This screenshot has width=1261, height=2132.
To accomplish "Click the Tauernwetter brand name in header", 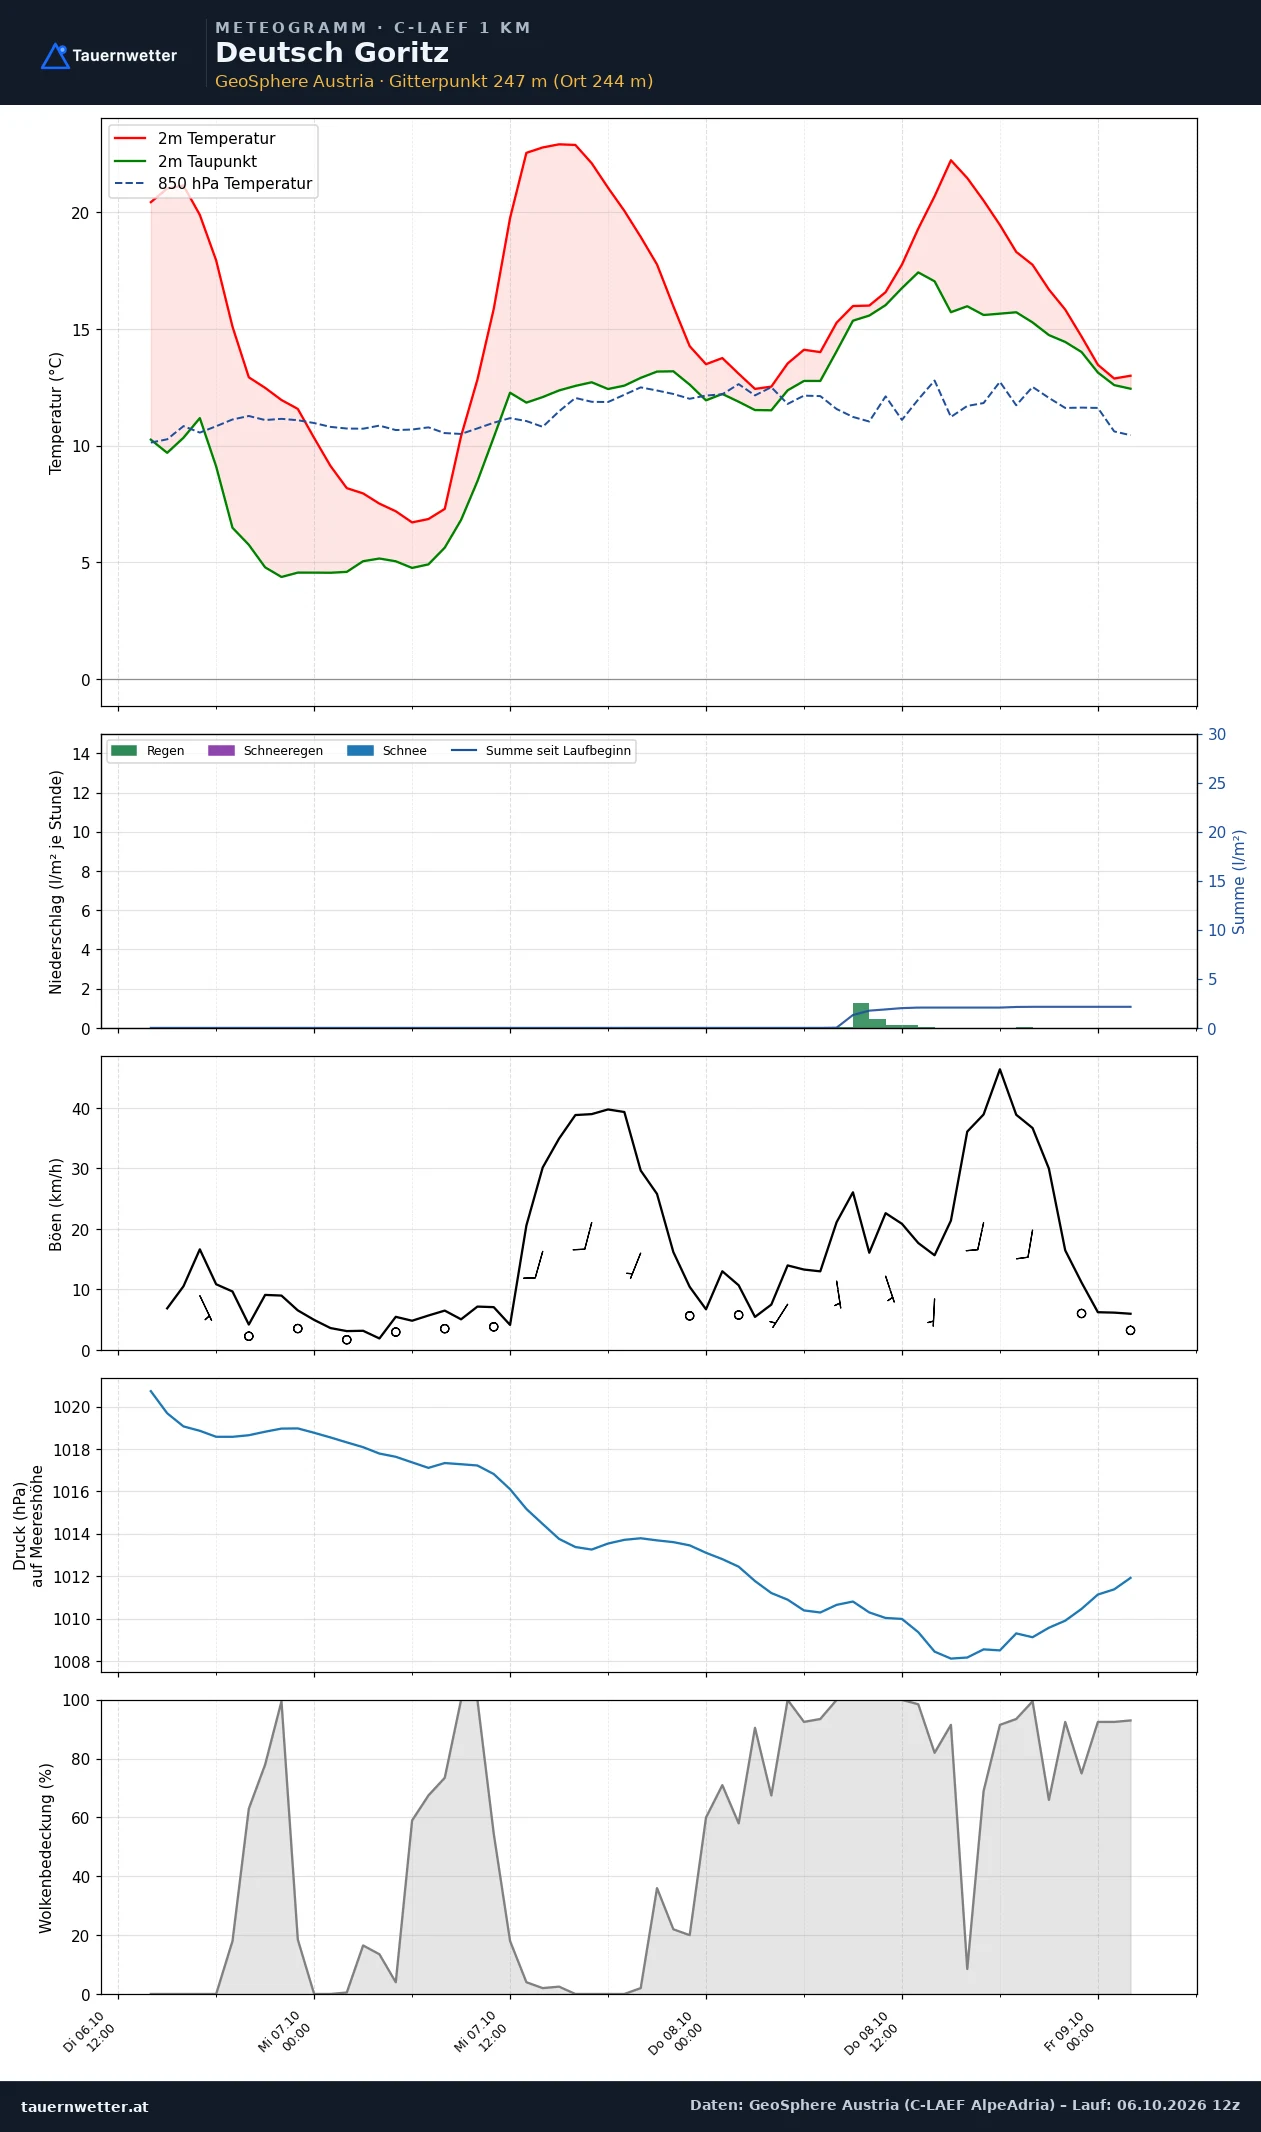I will pos(125,56).
